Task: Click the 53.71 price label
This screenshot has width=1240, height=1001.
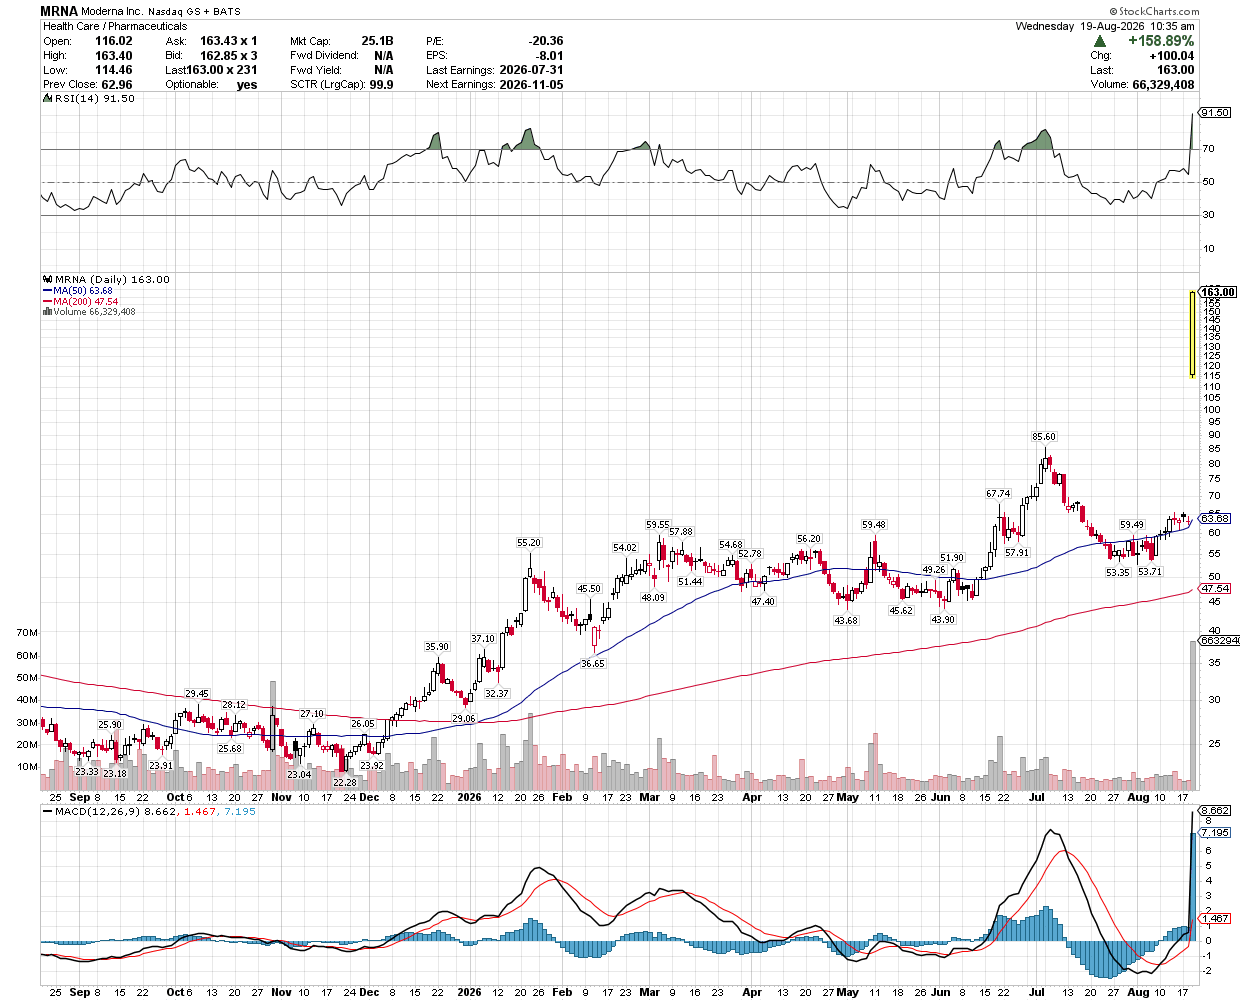Action: pyautogui.click(x=1150, y=572)
